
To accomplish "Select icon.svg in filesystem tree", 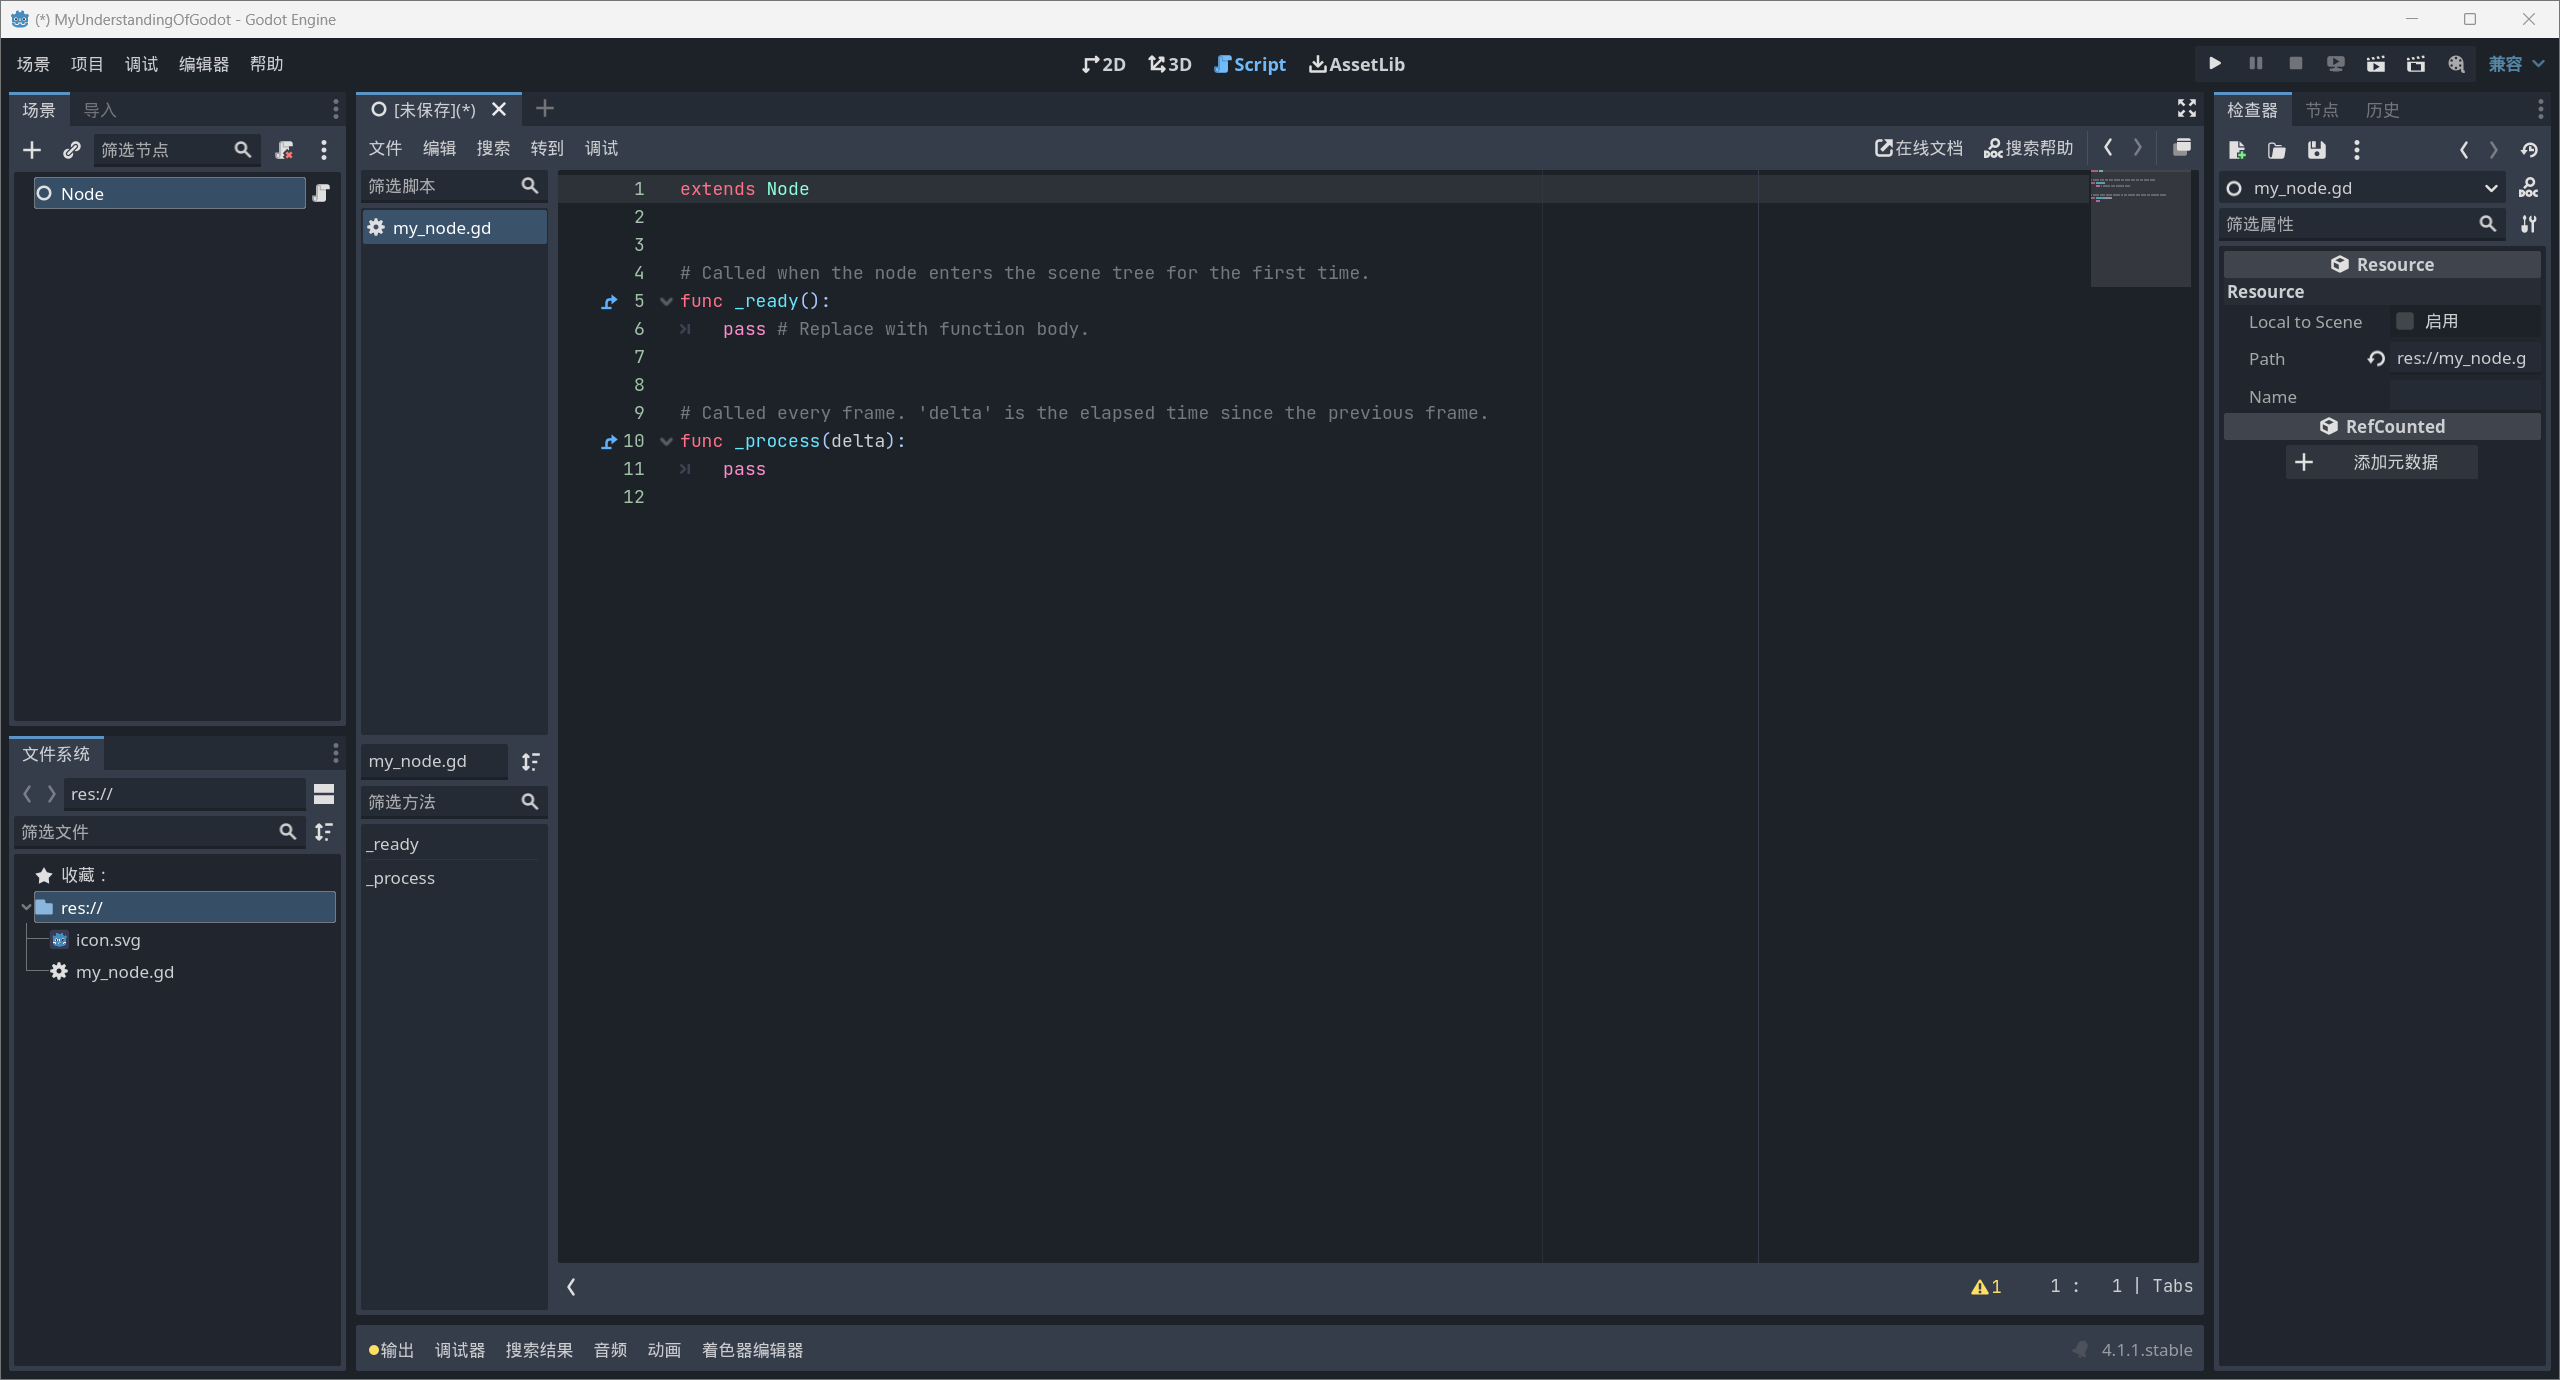I will (x=108, y=940).
